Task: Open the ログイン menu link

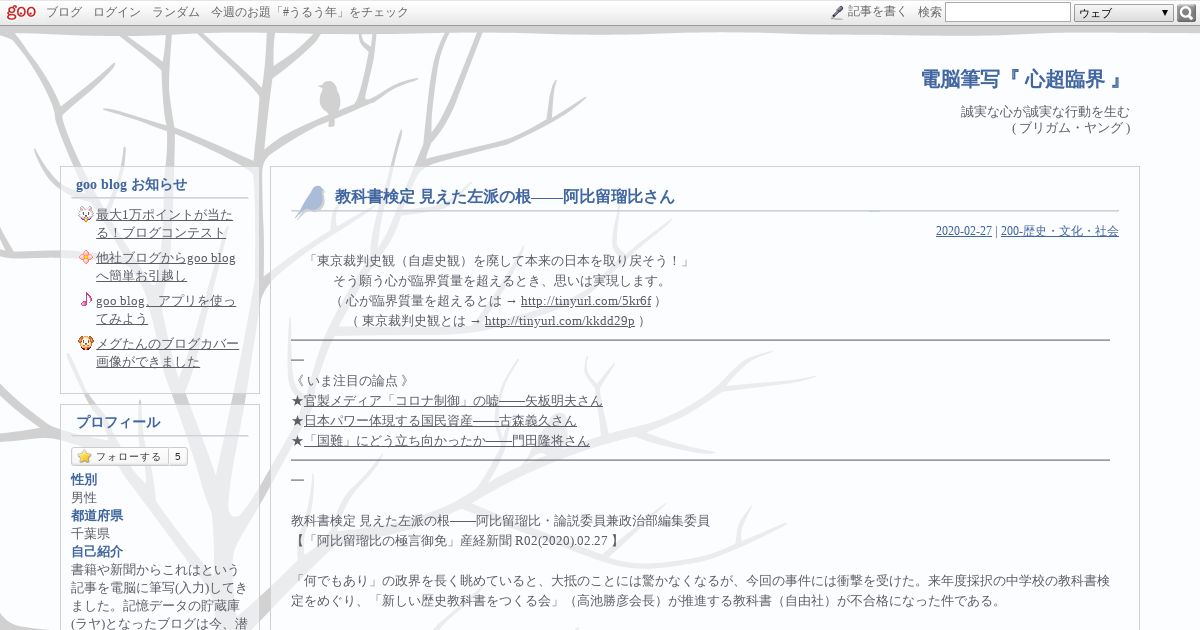Action: (x=117, y=12)
